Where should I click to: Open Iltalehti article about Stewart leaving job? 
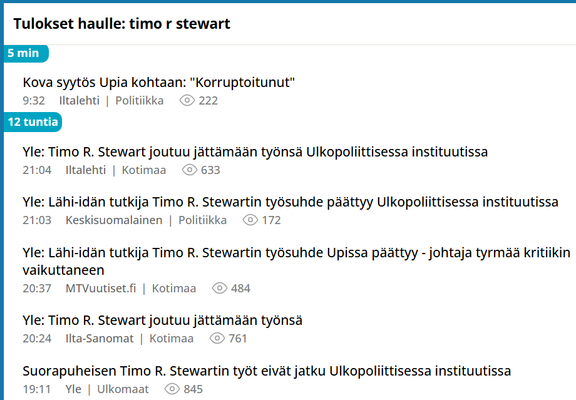(255, 152)
